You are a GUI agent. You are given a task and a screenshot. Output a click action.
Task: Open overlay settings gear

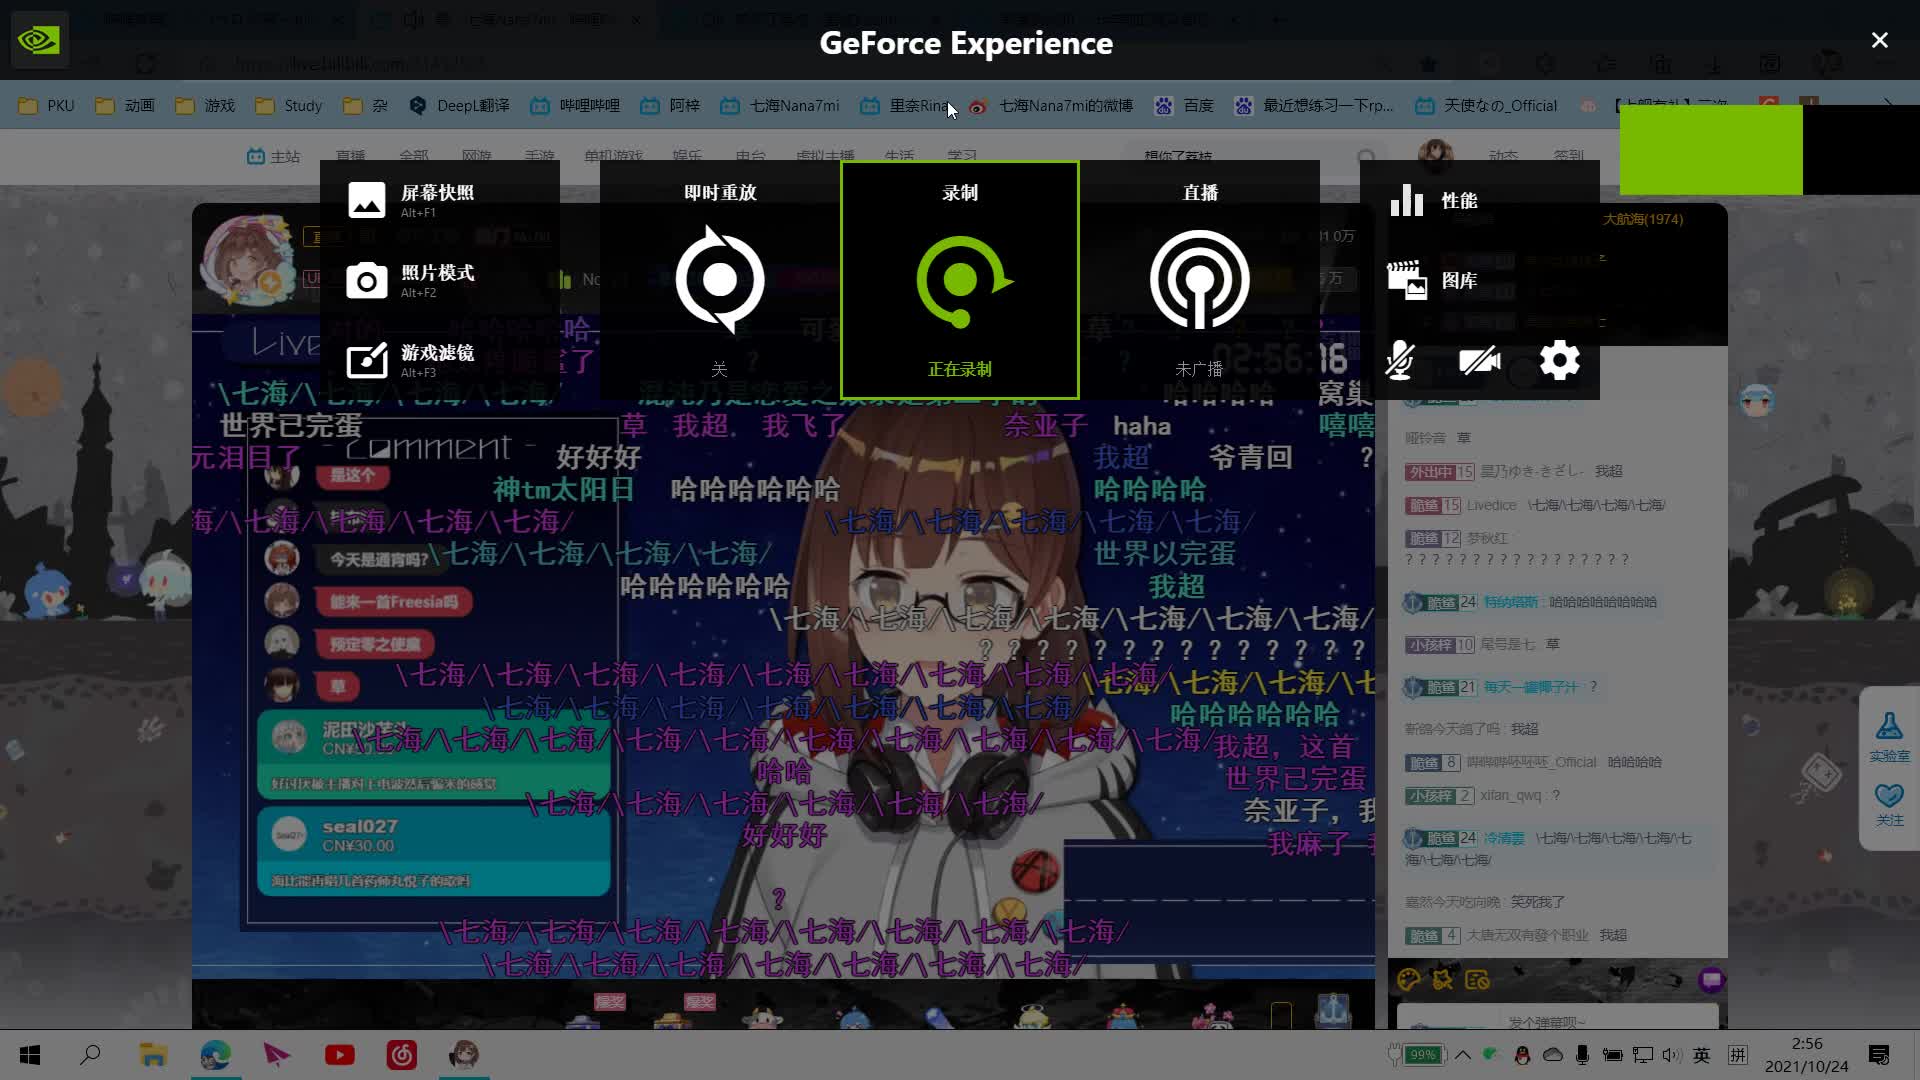(x=1560, y=360)
